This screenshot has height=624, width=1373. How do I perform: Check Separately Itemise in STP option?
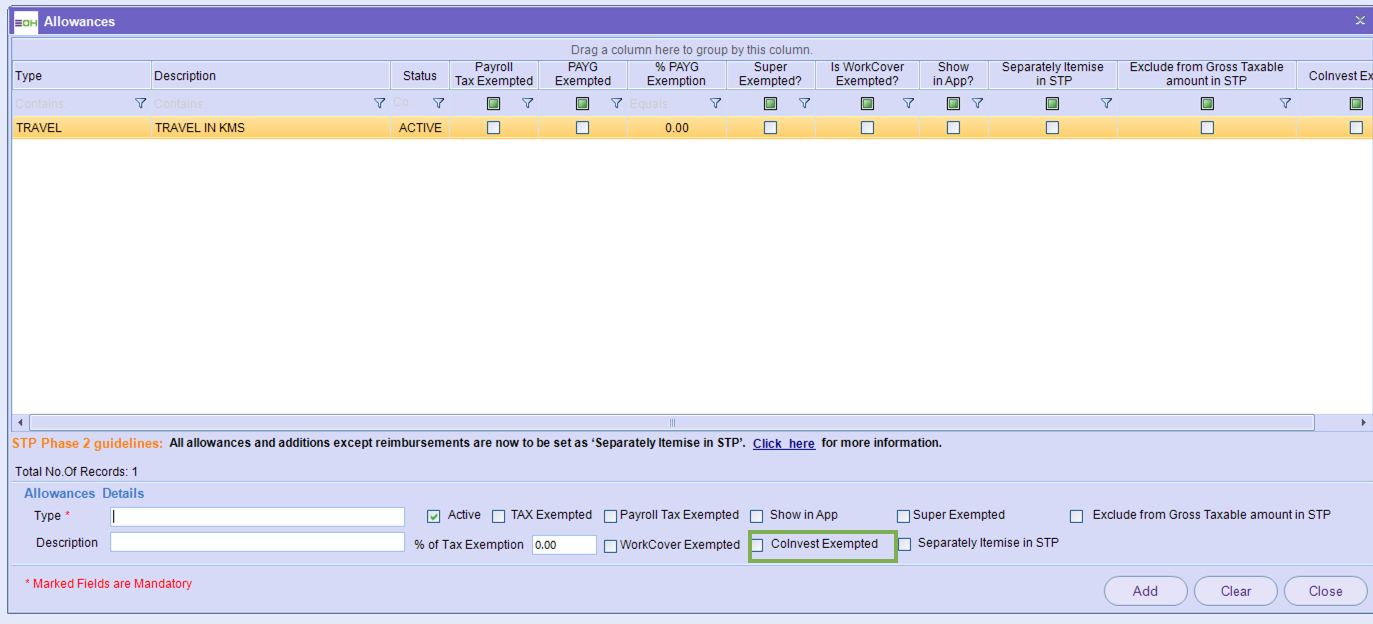(x=905, y=544)
